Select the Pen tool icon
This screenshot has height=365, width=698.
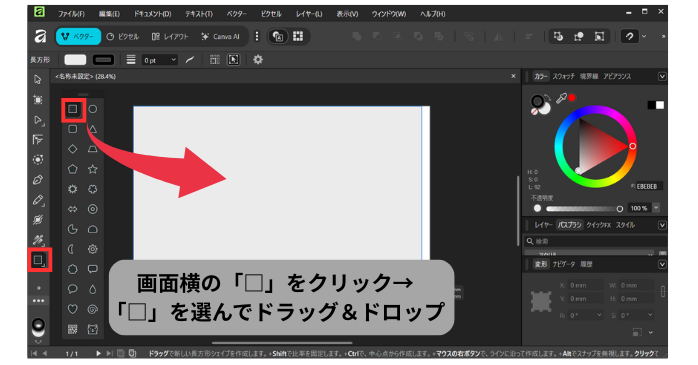[x=38, y=180]
